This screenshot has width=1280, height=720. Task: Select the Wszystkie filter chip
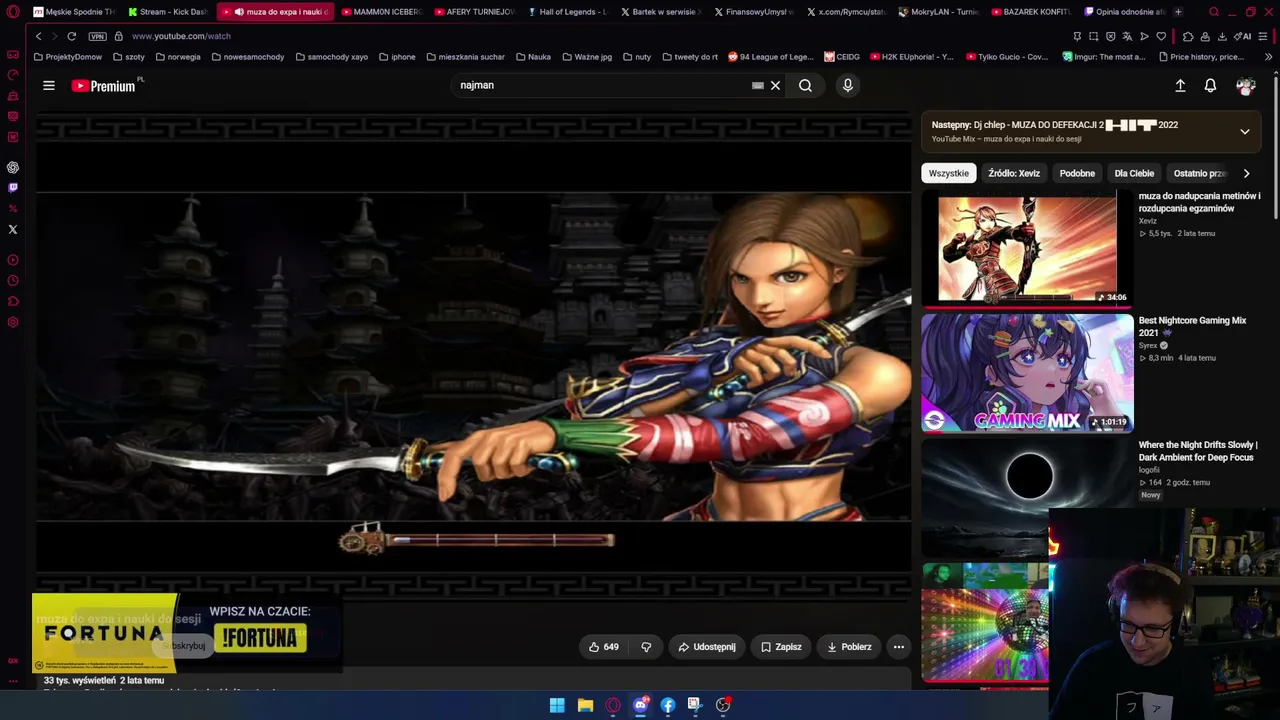click(x=948, y=173)
